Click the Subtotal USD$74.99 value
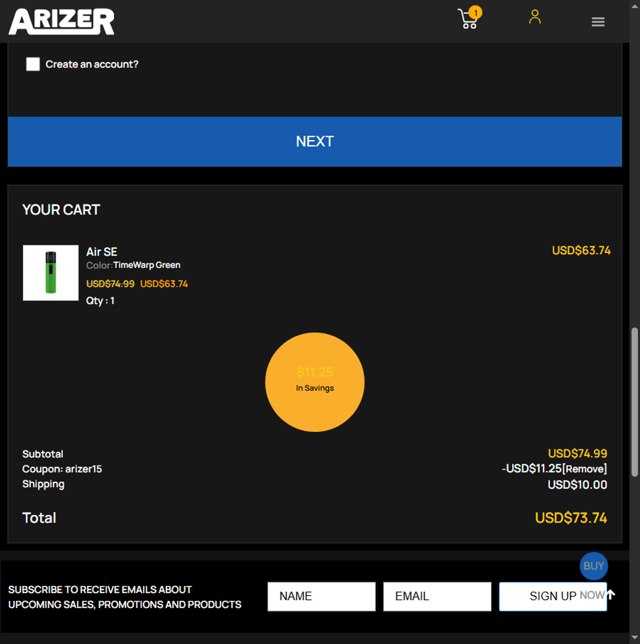Image resolution: width=640 pixels, height=644 pixels. coord(578,453)
